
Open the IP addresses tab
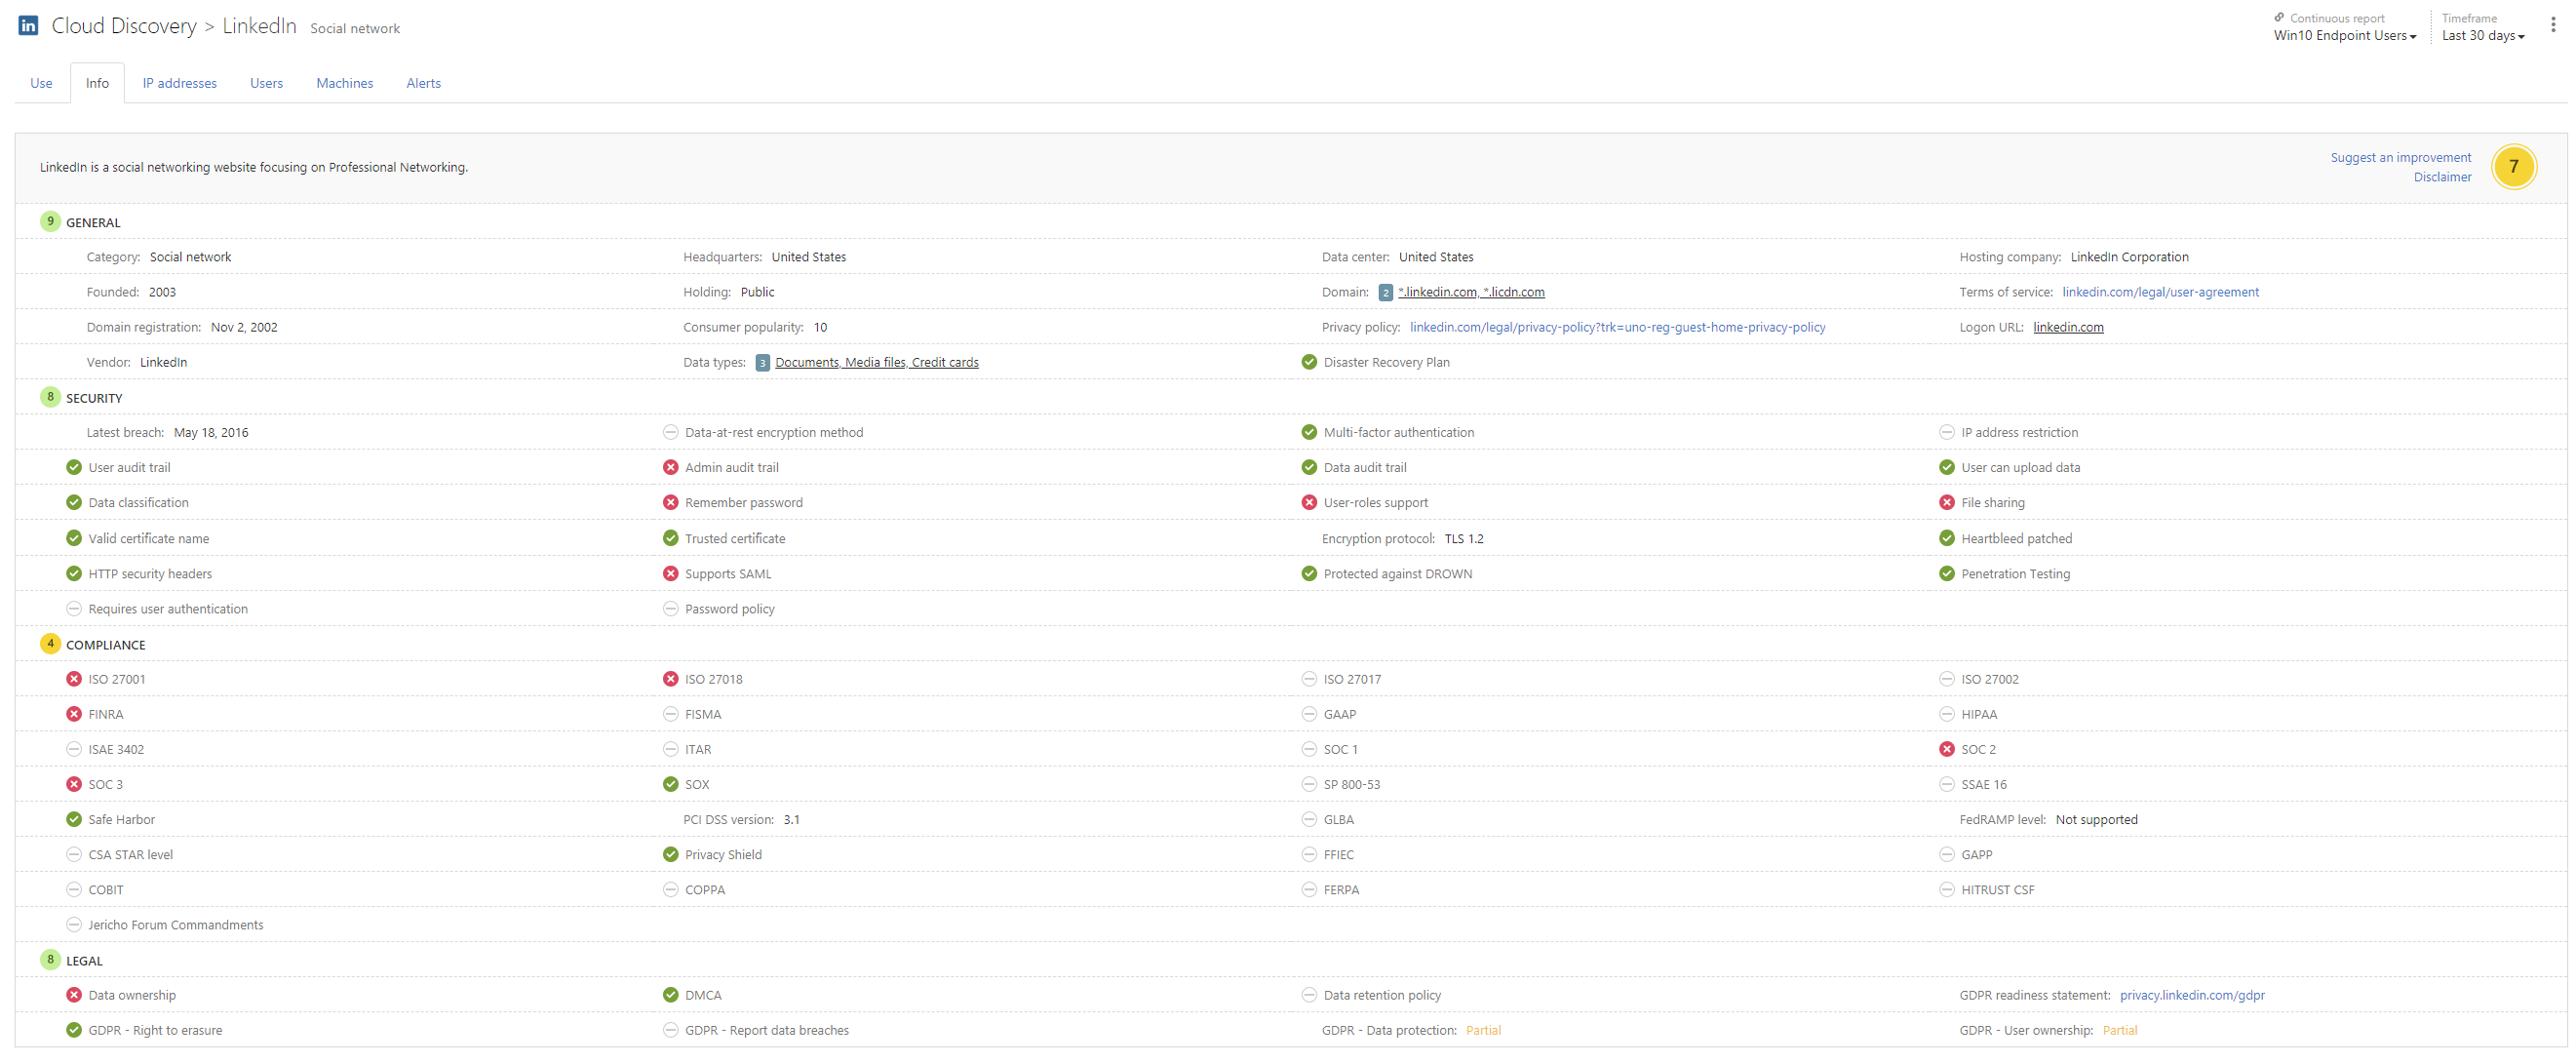tap(179, 83)
